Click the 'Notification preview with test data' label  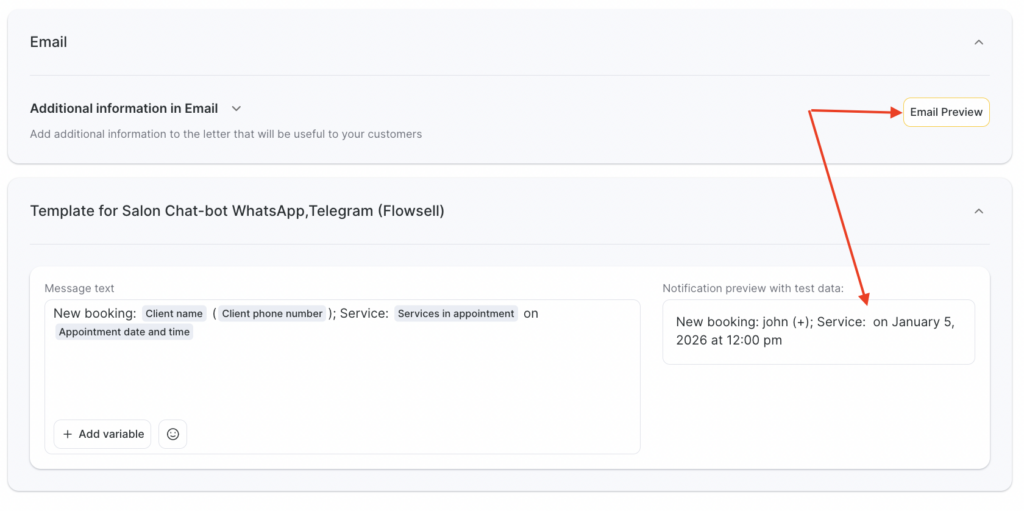(752, 288)
